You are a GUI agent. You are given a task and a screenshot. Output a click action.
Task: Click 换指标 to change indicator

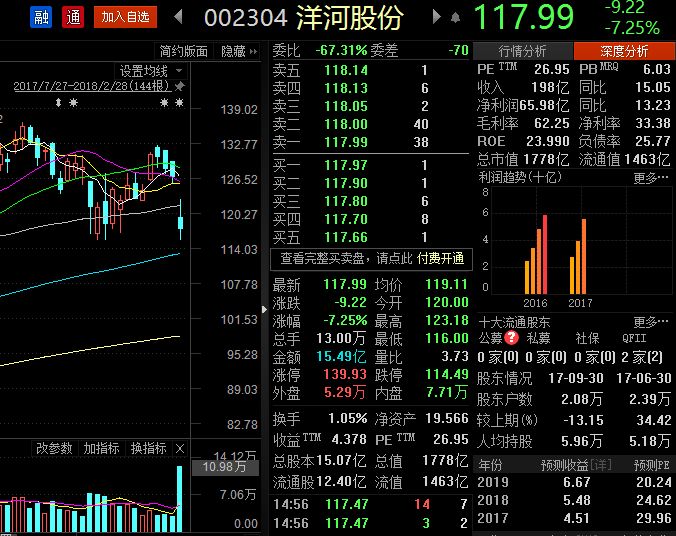(148, 448)
